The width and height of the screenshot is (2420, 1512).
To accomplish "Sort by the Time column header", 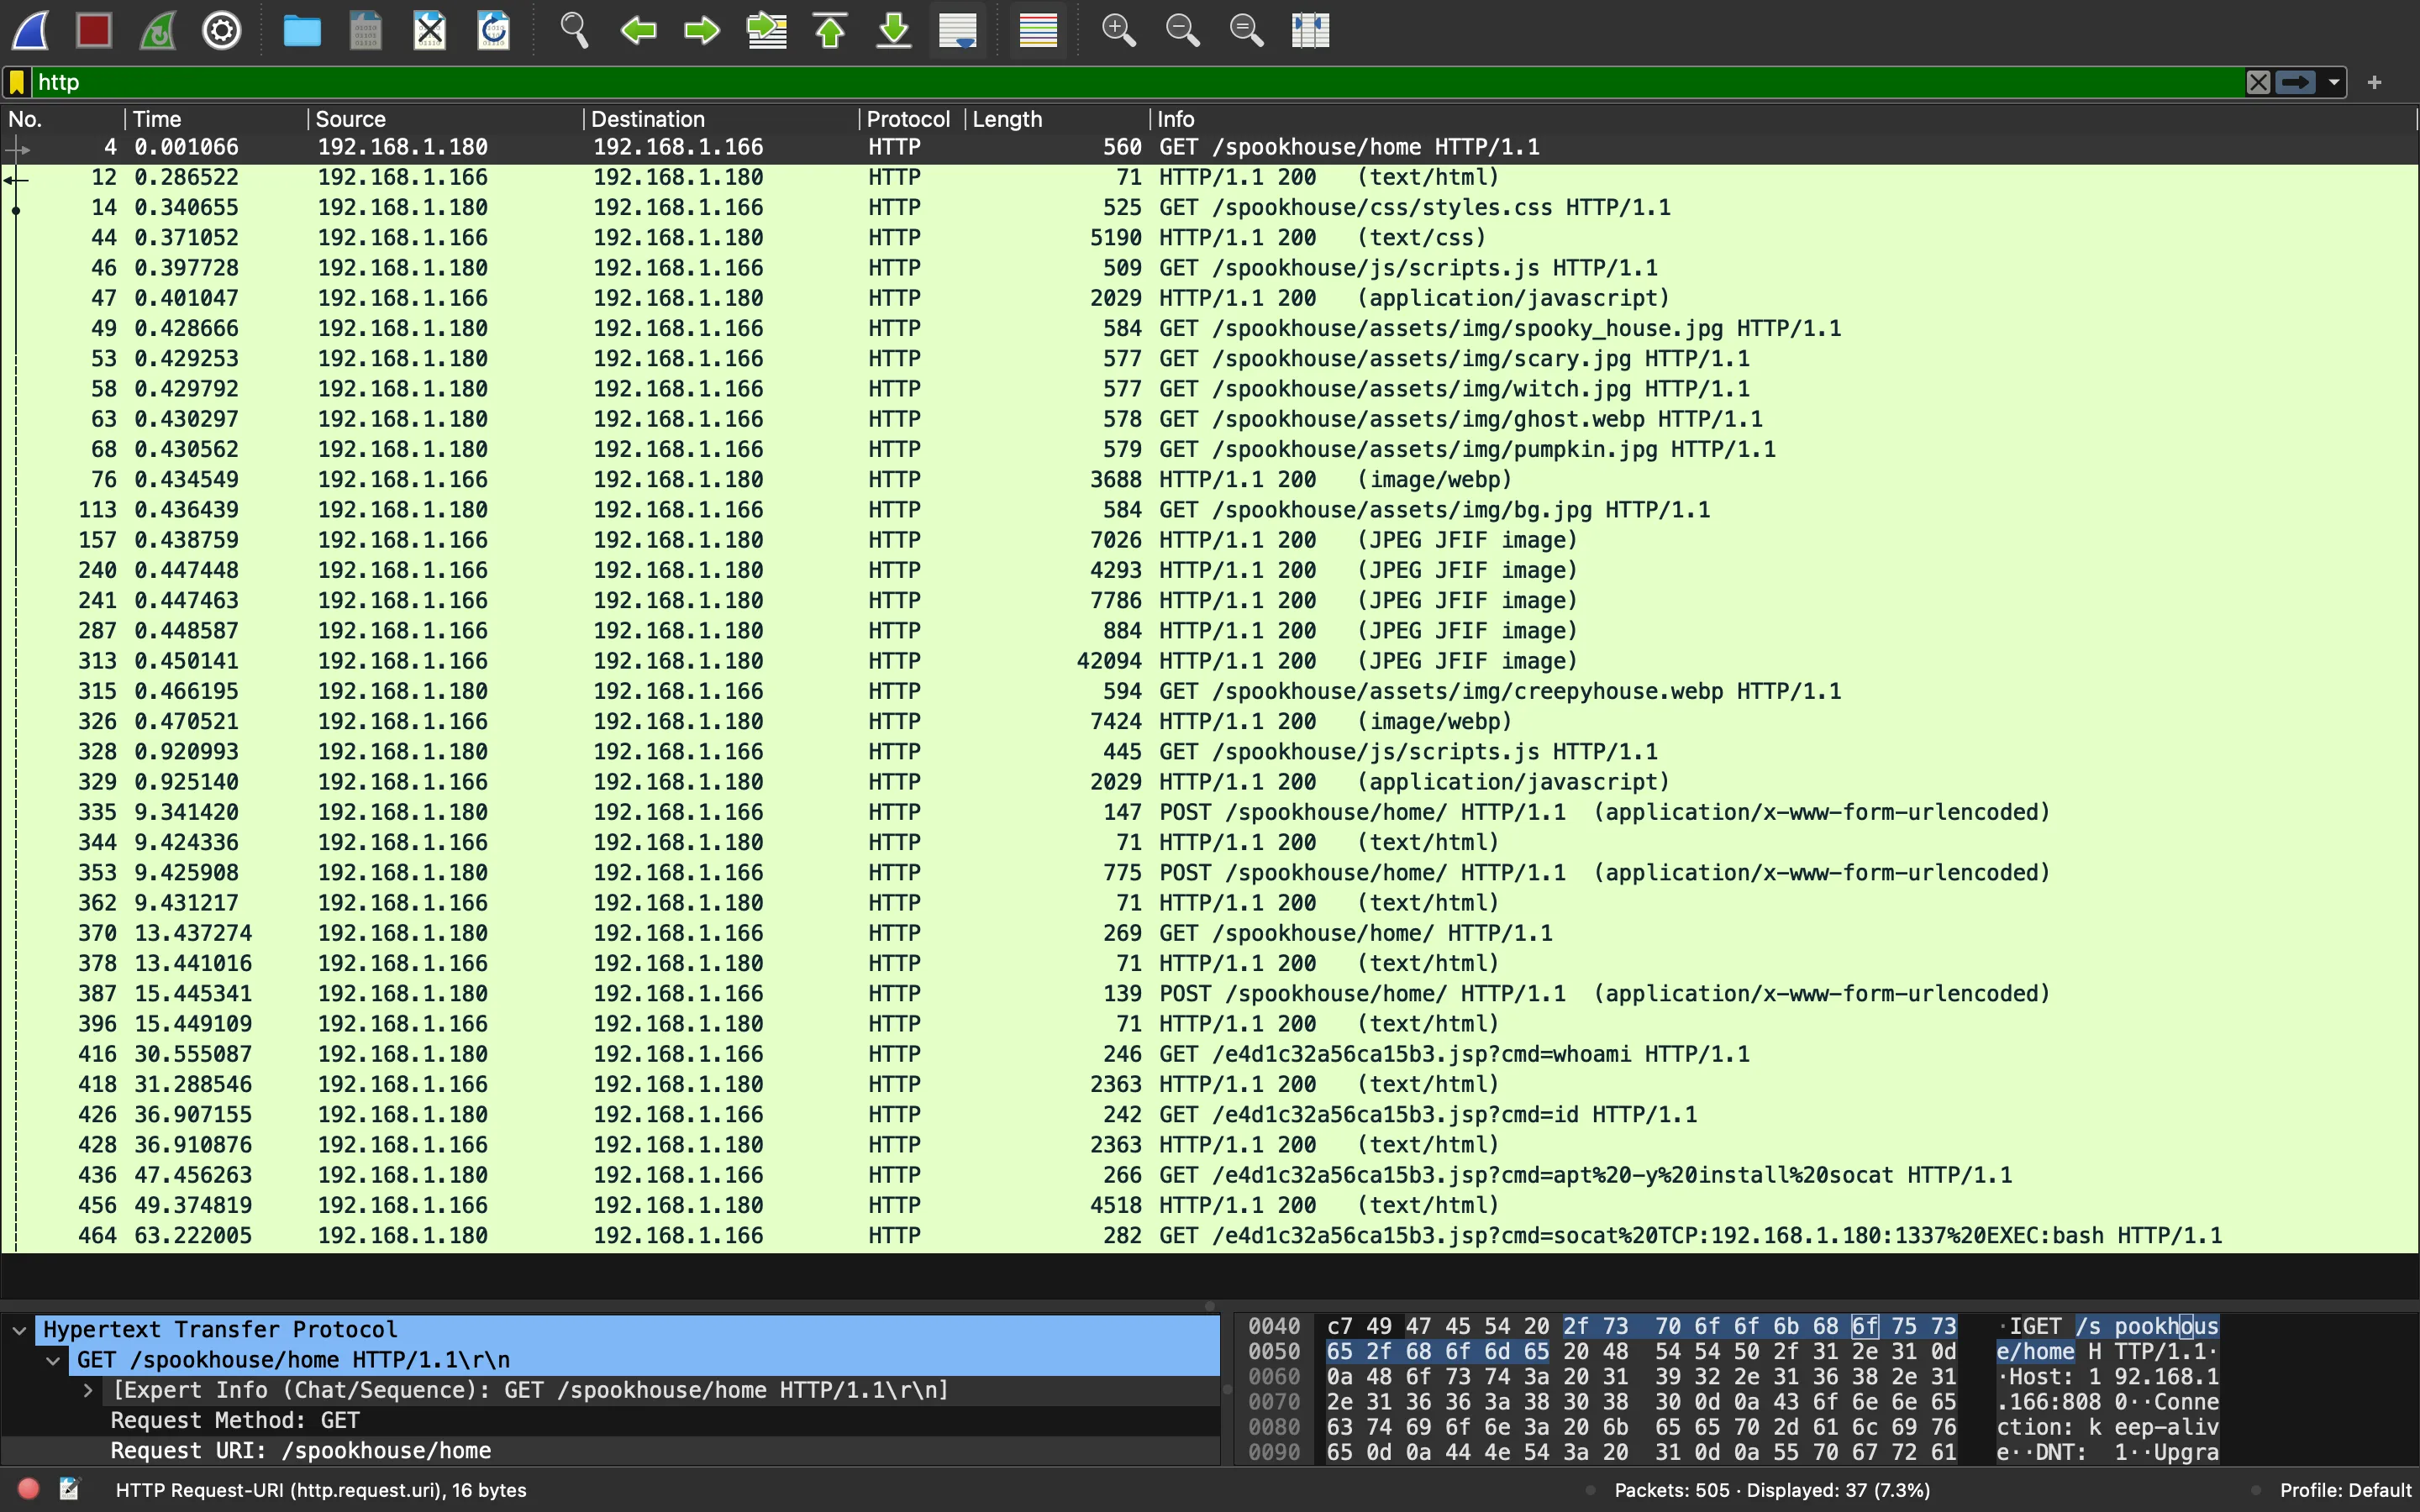I will [216, 119].
